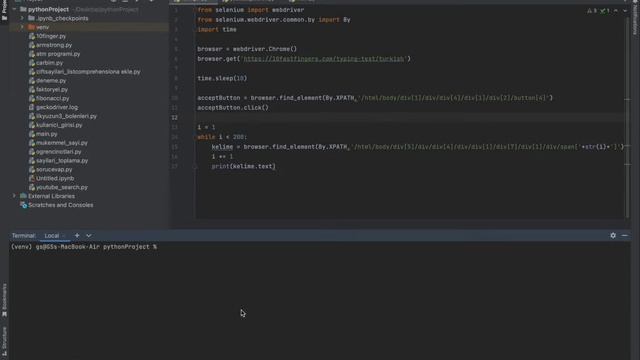Open atm programi.py file
Screen dimensions: 640x360
(x=58, y=54)
